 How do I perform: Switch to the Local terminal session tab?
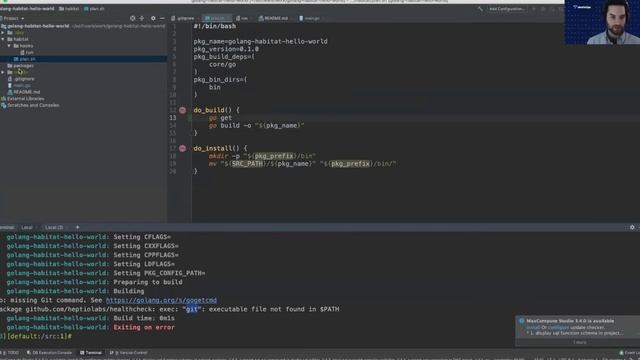click(x=27, y=227)
